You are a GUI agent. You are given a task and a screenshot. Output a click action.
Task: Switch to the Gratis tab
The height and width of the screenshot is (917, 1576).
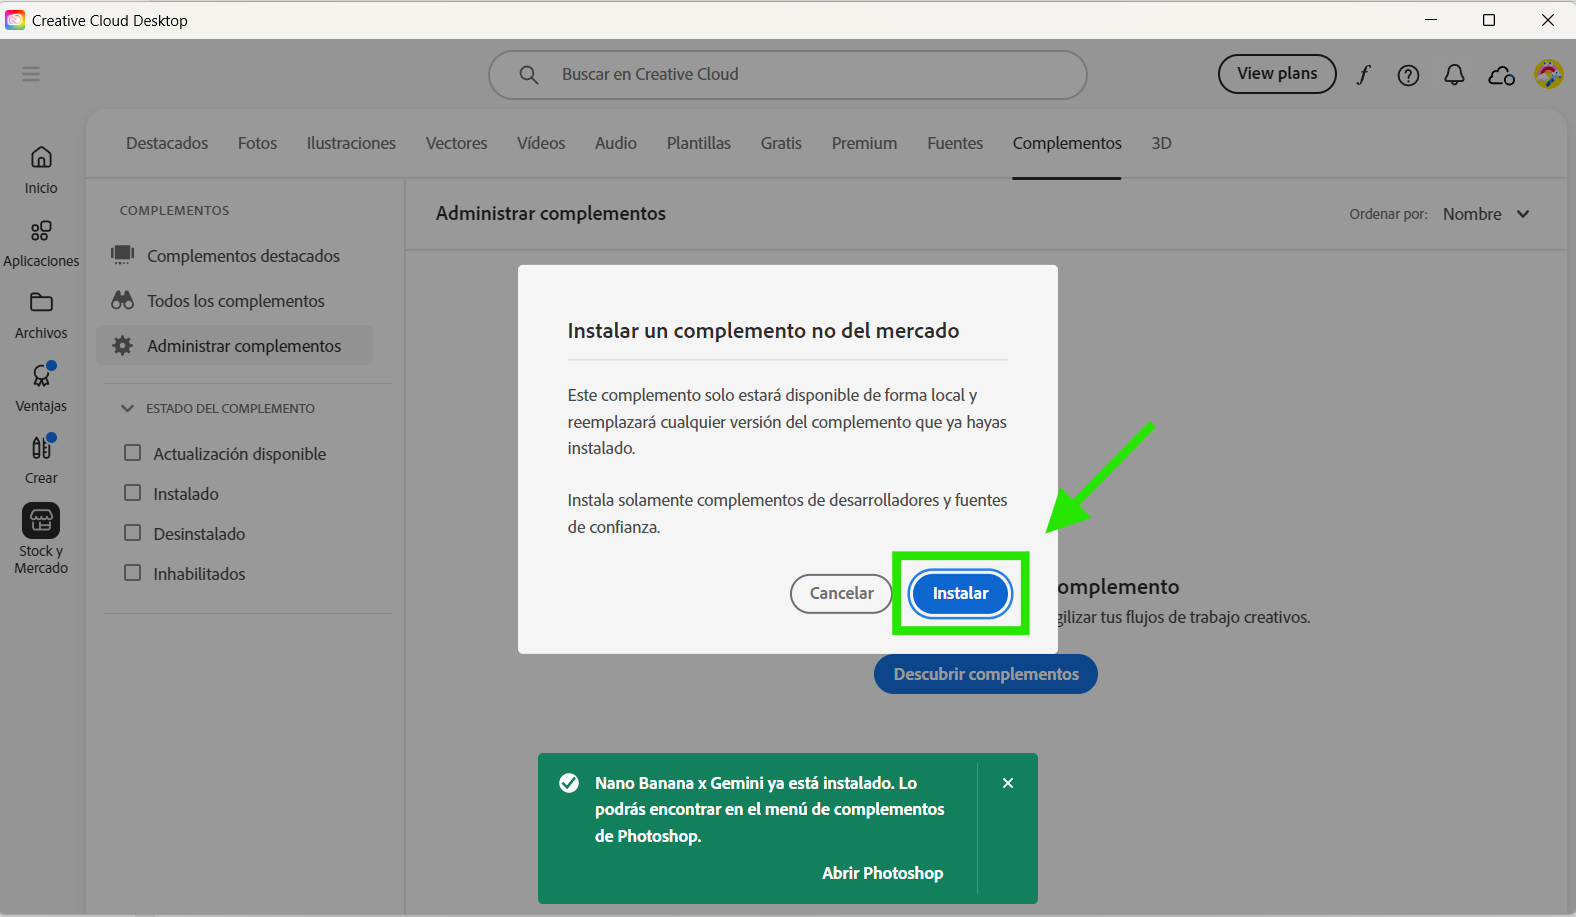click(x=781, y=143)
